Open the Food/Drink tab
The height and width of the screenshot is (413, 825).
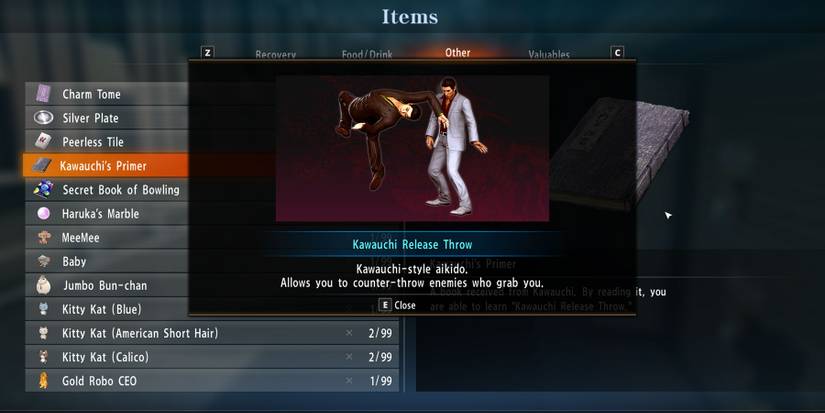coord(367,54)
